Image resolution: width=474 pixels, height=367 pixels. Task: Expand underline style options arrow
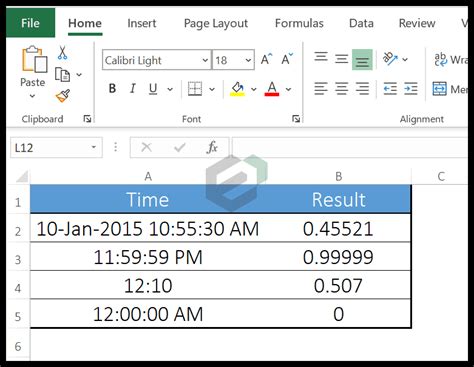pyautogui.click(x=170, y=89)
